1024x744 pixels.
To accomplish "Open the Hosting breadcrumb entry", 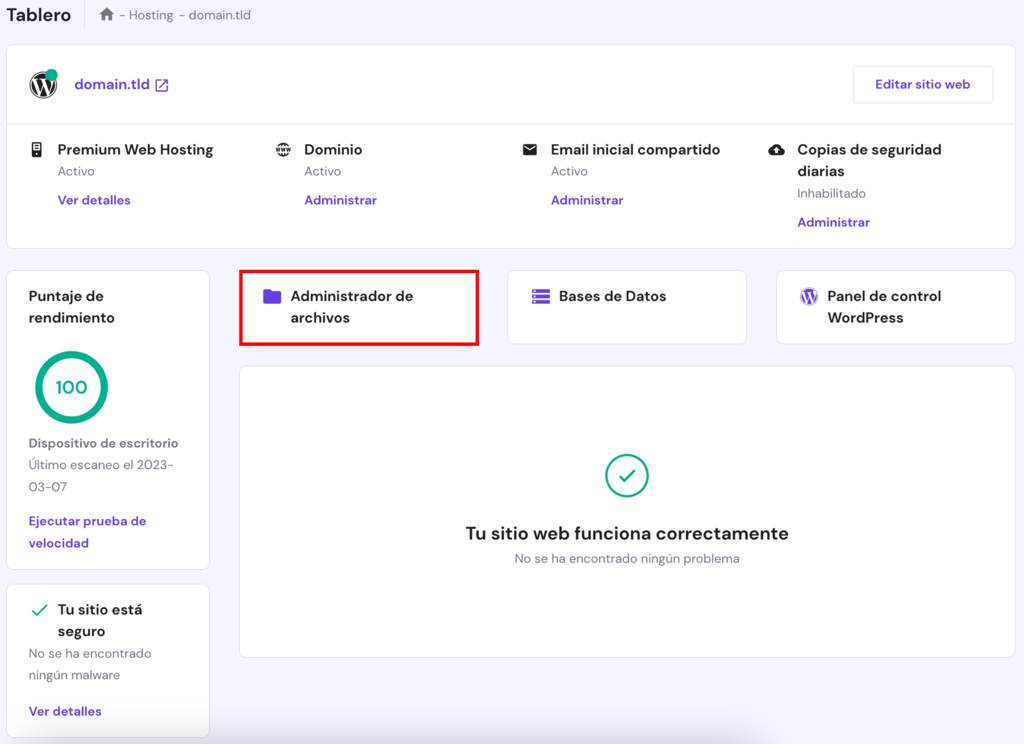I will point(152,15).
